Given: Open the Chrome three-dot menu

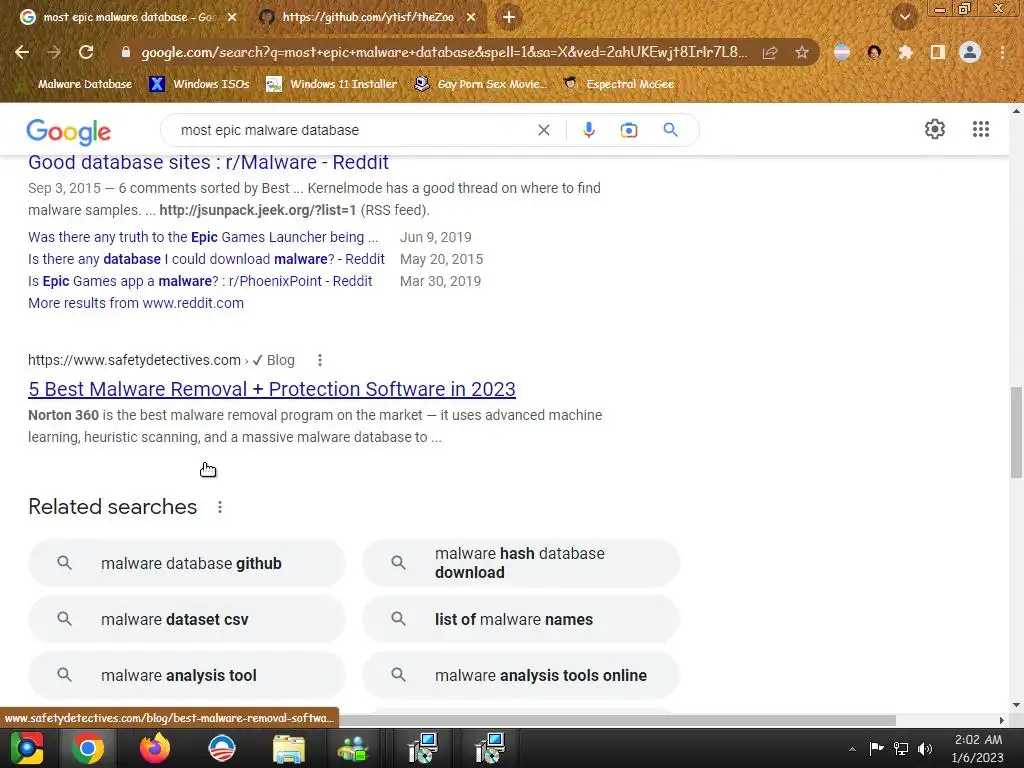Looking at the screenshot, I should point(1002,52).
